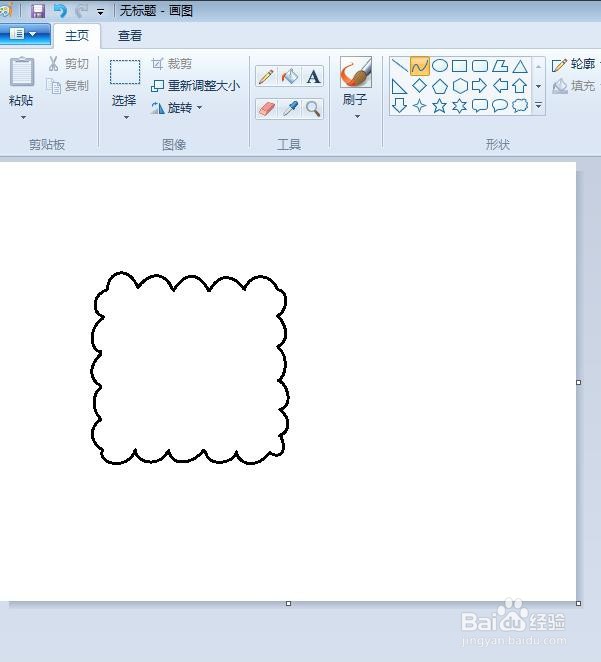Viewport: 601px width, 662px height.
Task: Select the Rounded rectangular callout shape
Action: [479, 106]
